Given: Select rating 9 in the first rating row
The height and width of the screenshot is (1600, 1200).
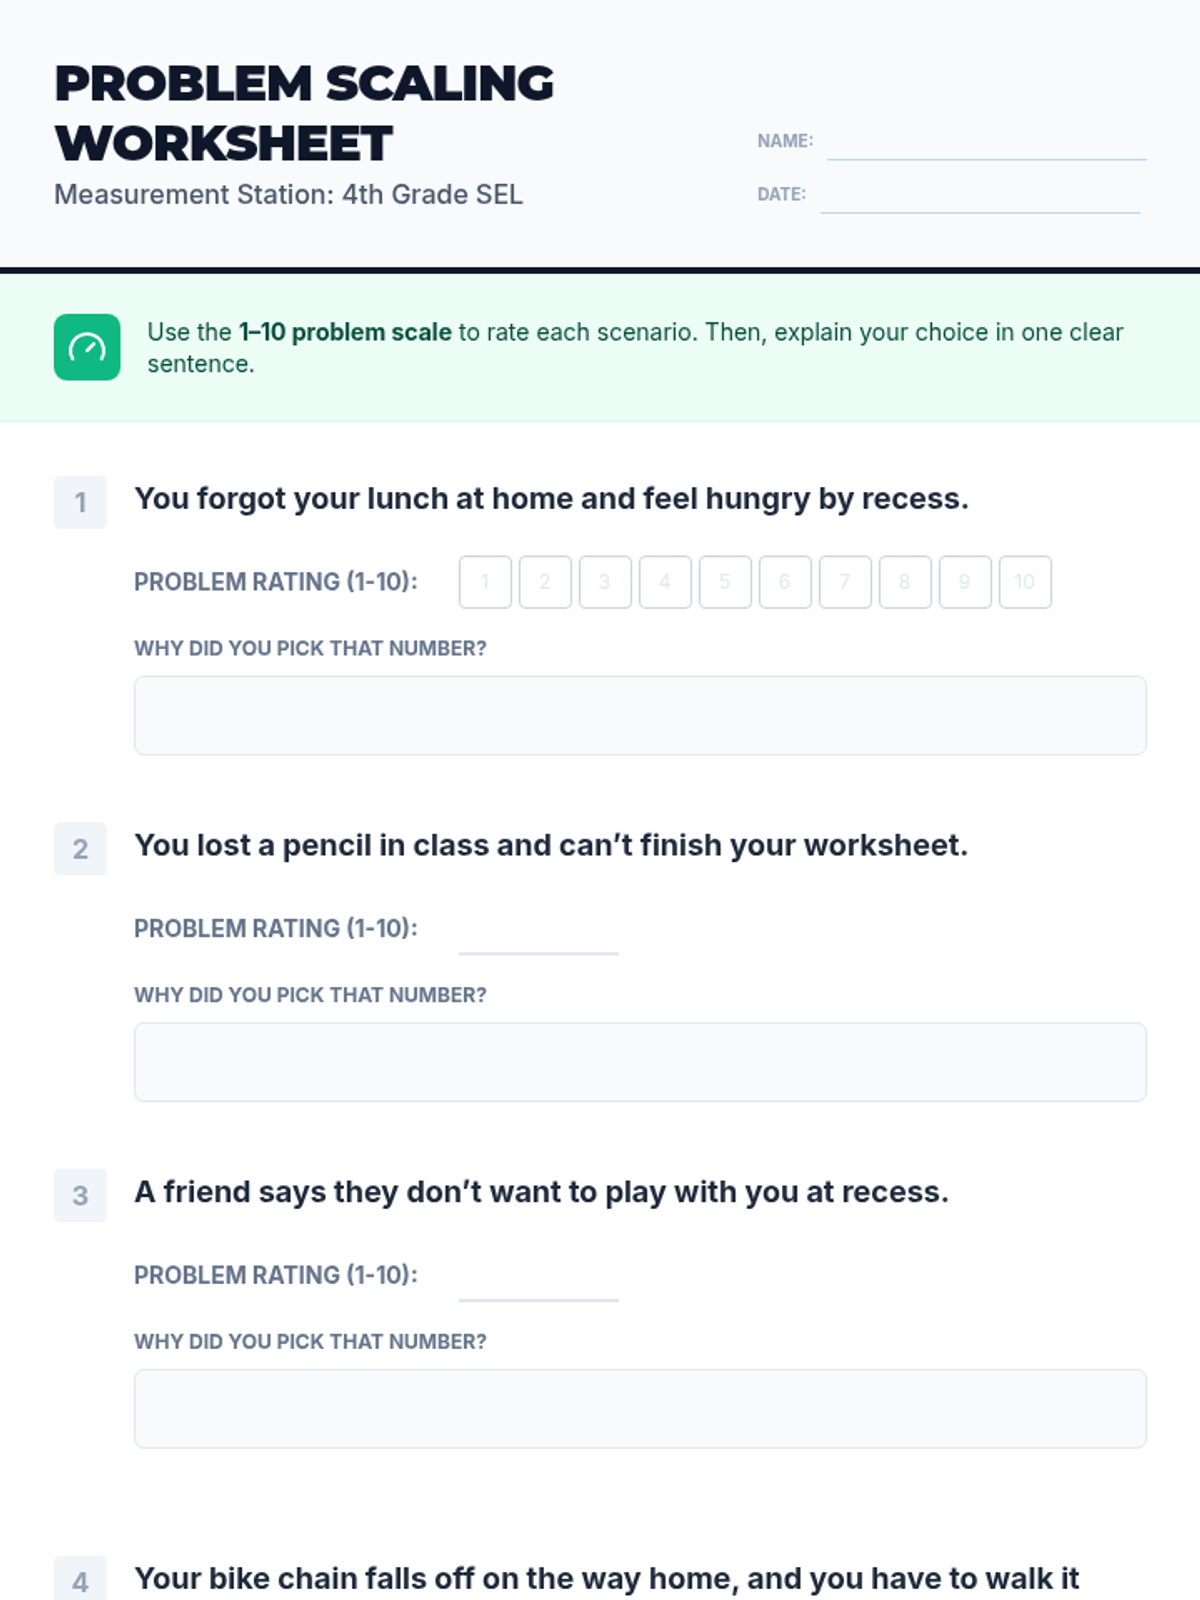Looking at the screenshot, I should (965, 582).
